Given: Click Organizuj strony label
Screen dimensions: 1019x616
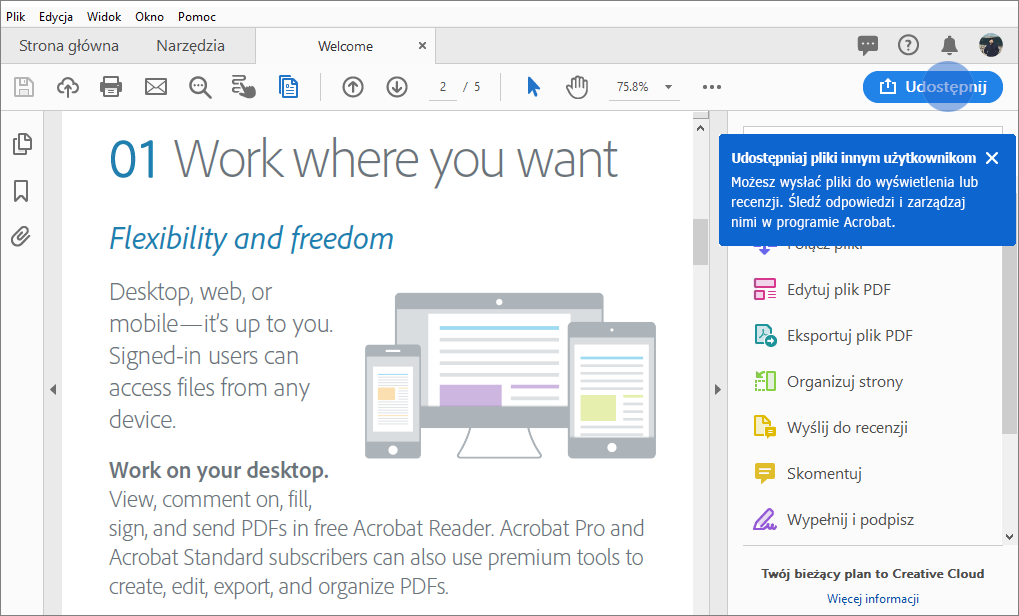Looking at the screenshot, I should click(845, 382).
